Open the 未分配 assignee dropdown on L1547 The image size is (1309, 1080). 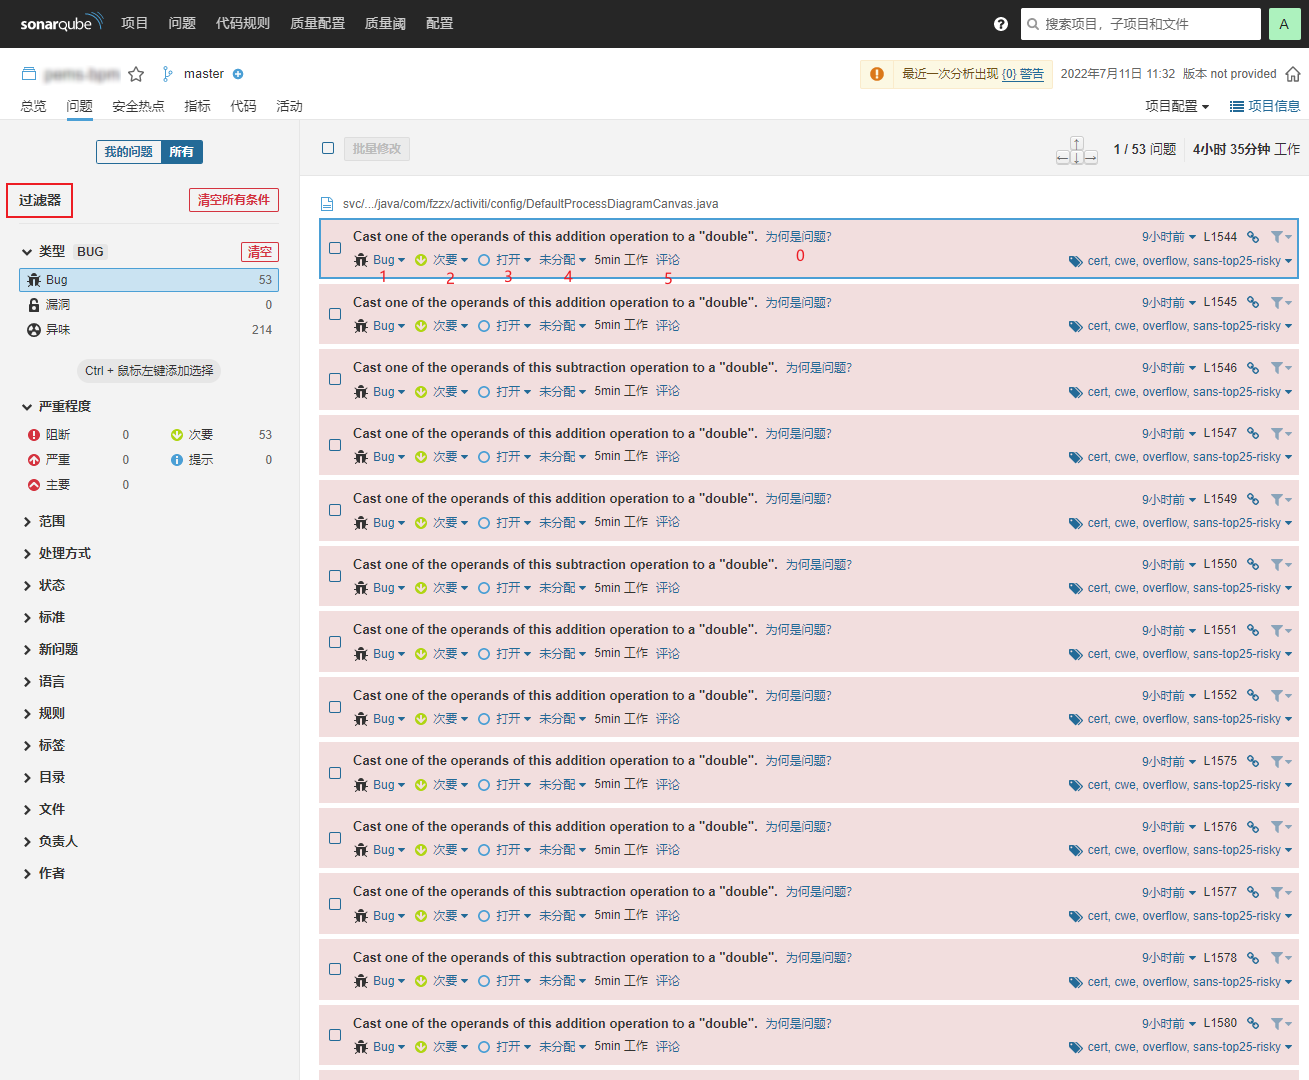pyautogui.click(x=563, y=457)
